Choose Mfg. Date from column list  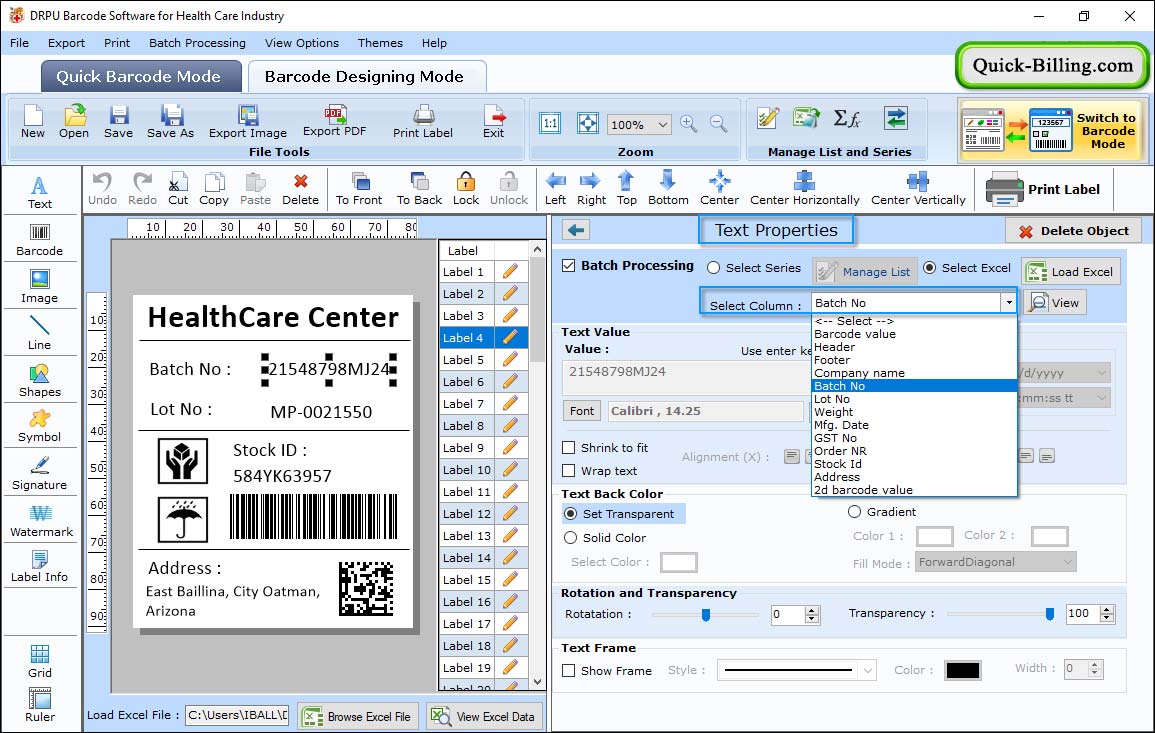[913, 425]
